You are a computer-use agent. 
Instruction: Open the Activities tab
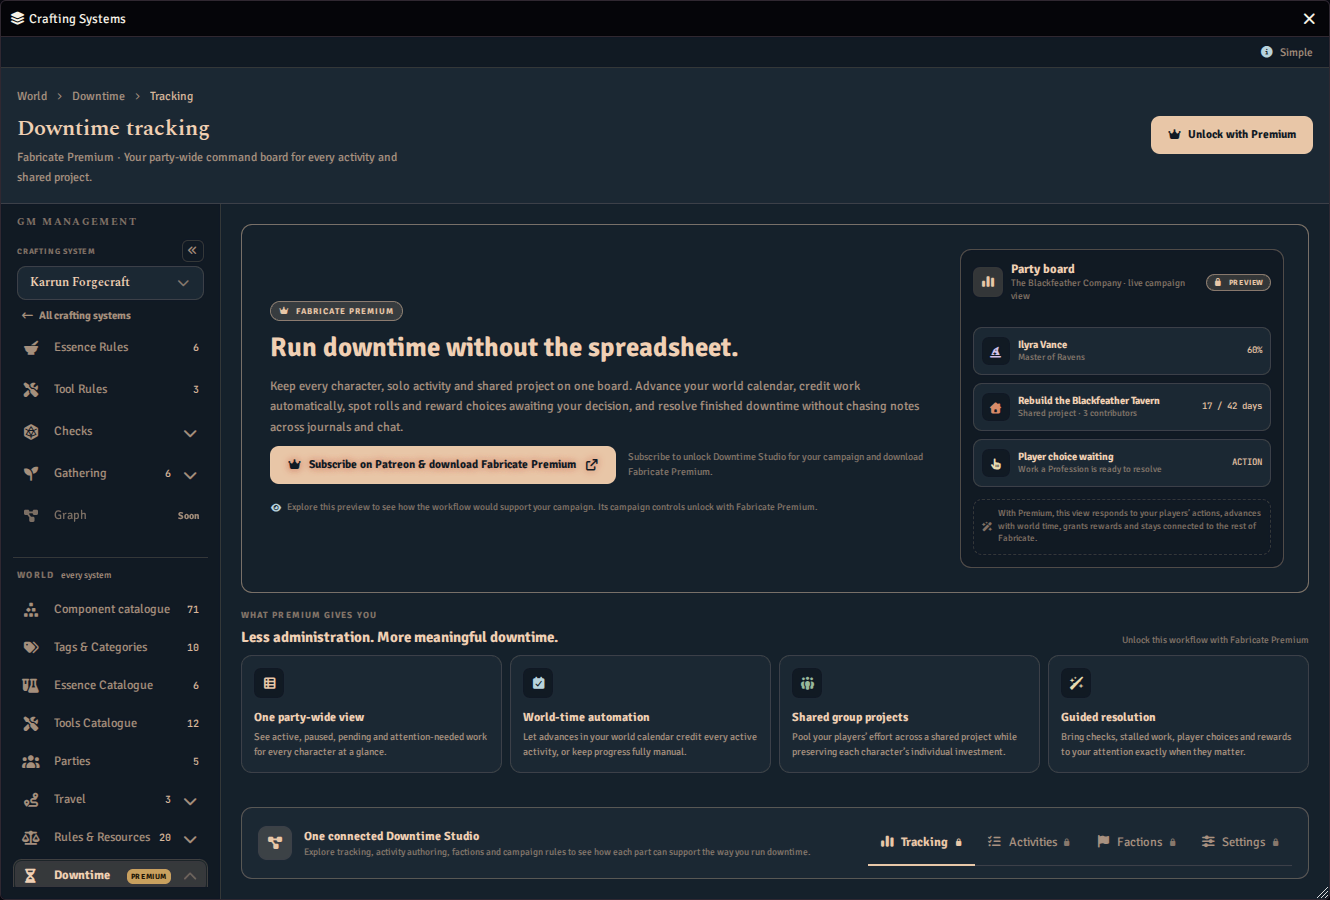1028,842
